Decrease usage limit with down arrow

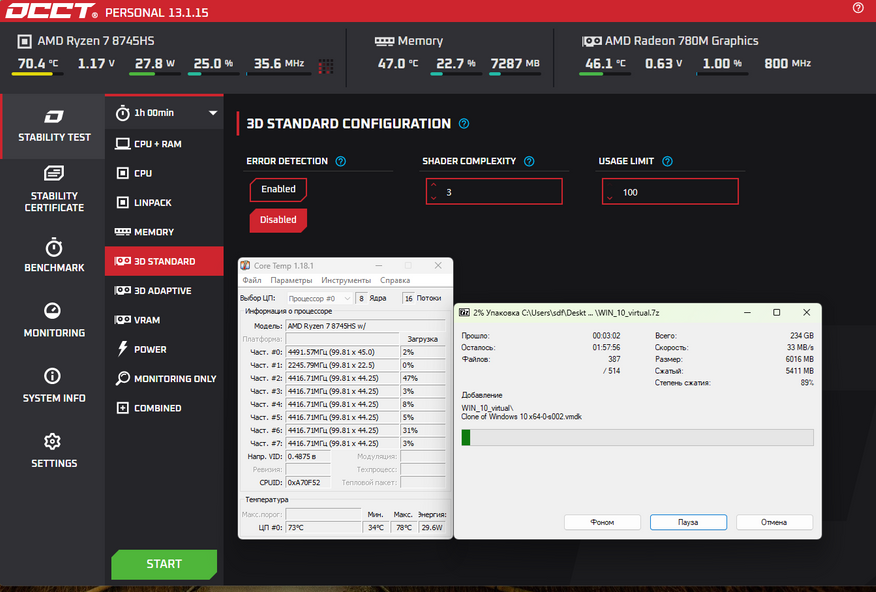click(x=610, y=198)
